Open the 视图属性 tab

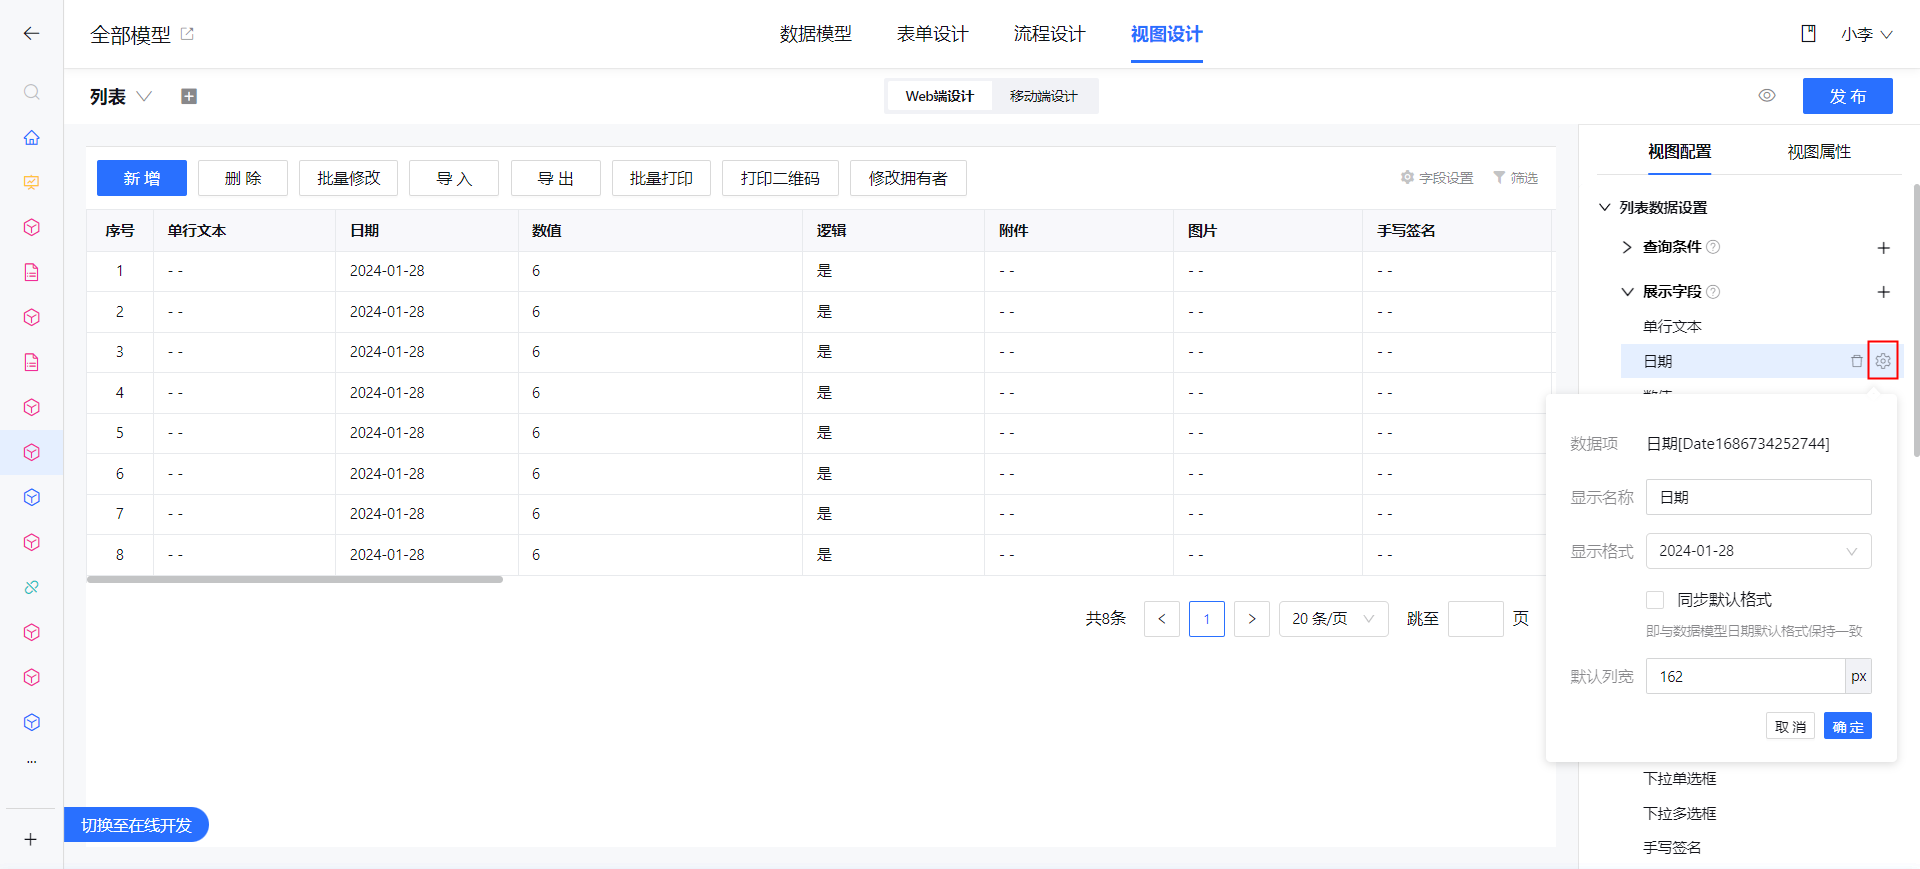(1819, 152)
